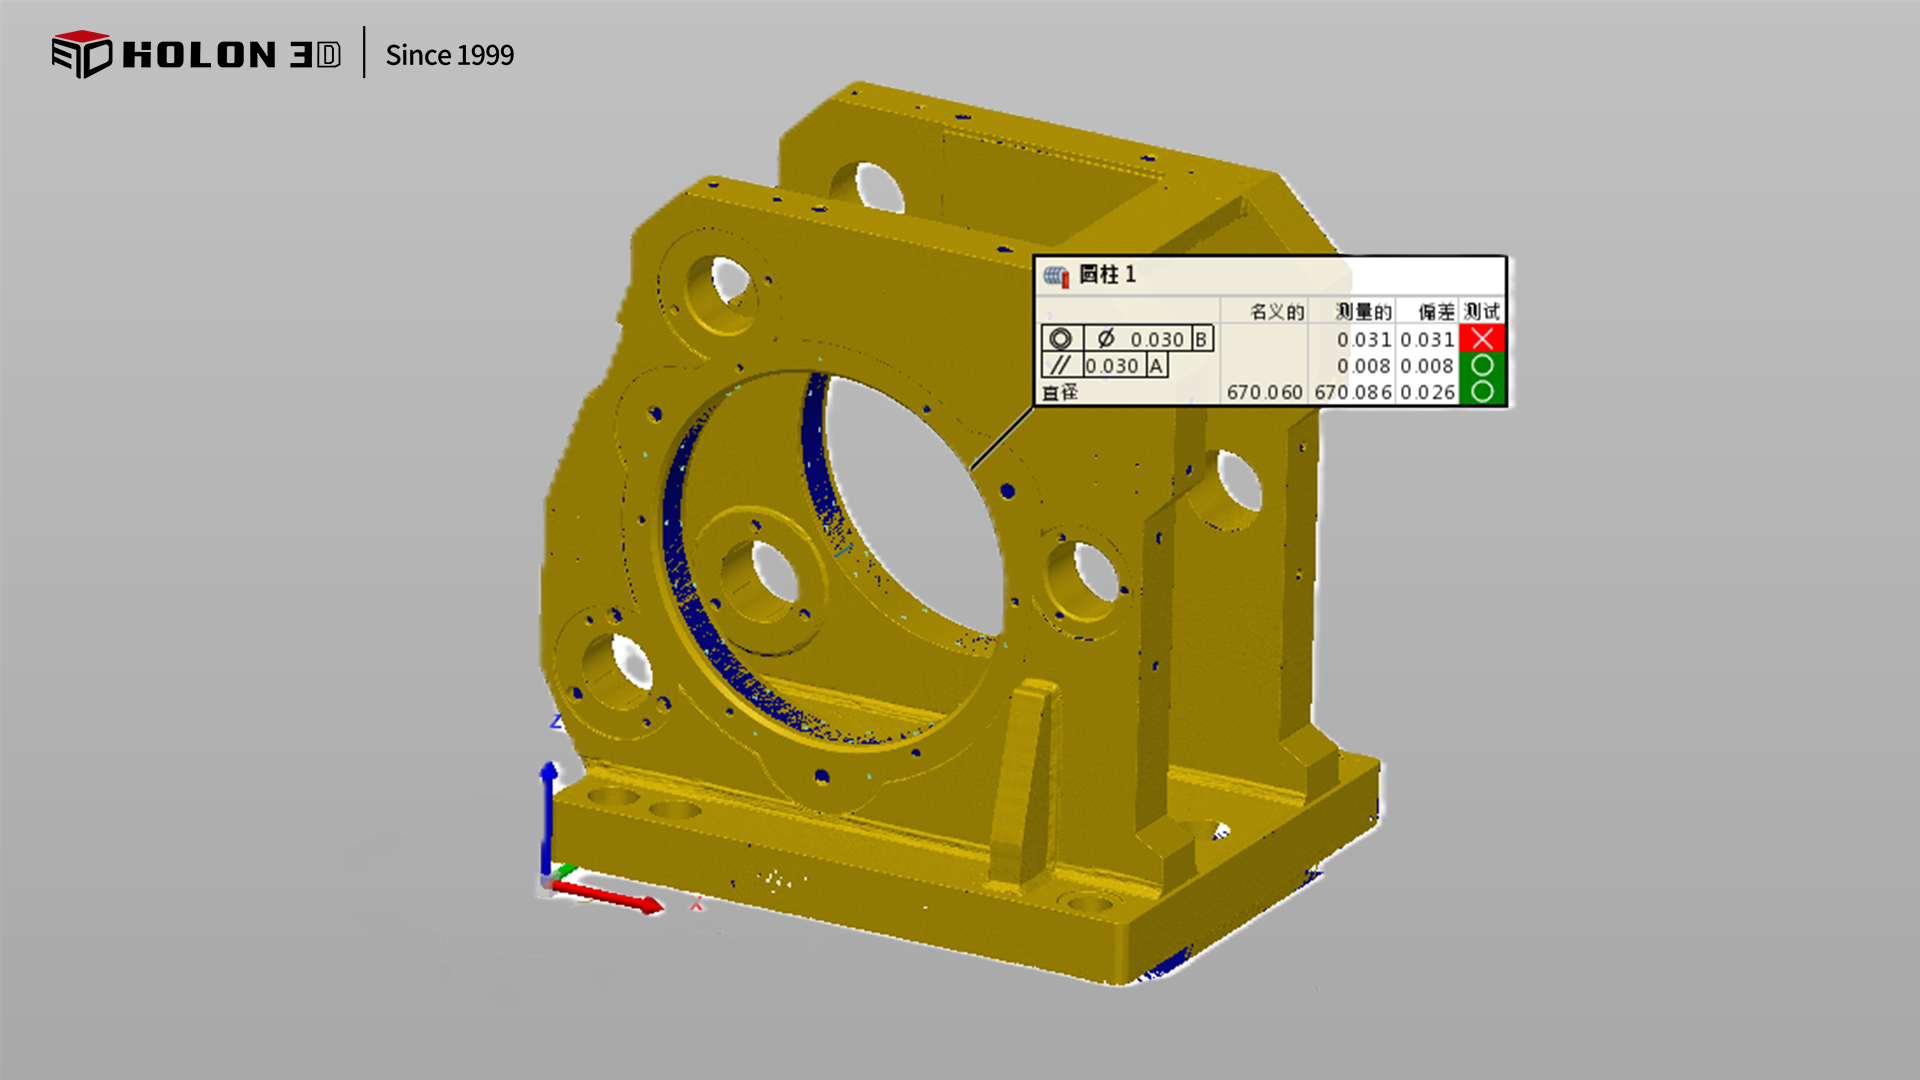This screenshot has height=1080, width=1920.
Task: Click the Since 1999 text
Action: click(449, 55)
